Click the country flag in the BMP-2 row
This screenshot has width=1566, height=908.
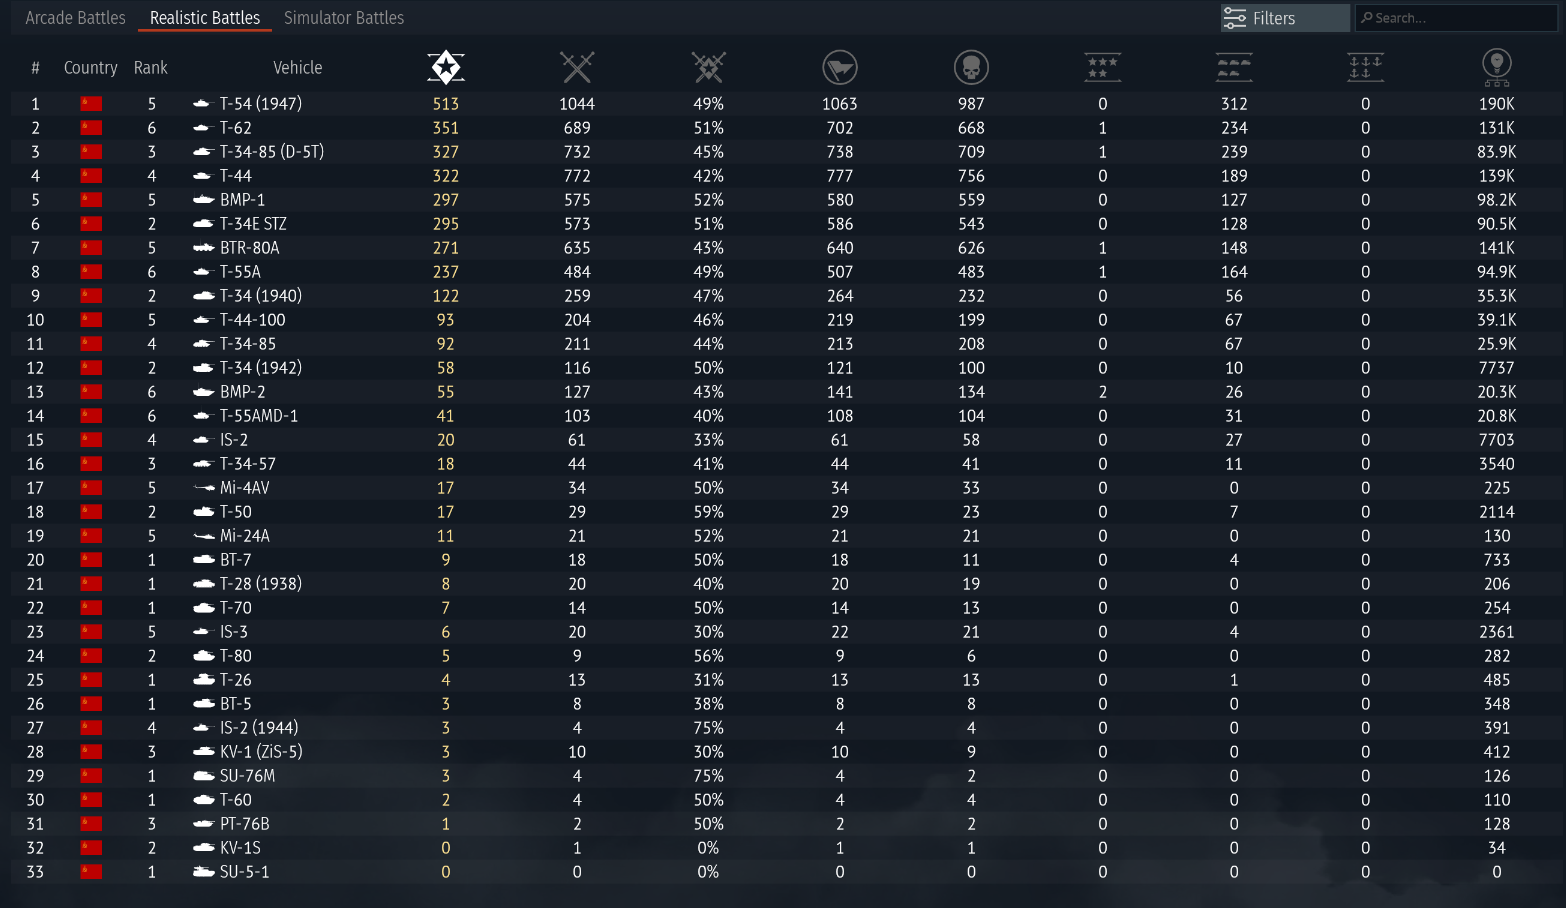coord(91,392)
